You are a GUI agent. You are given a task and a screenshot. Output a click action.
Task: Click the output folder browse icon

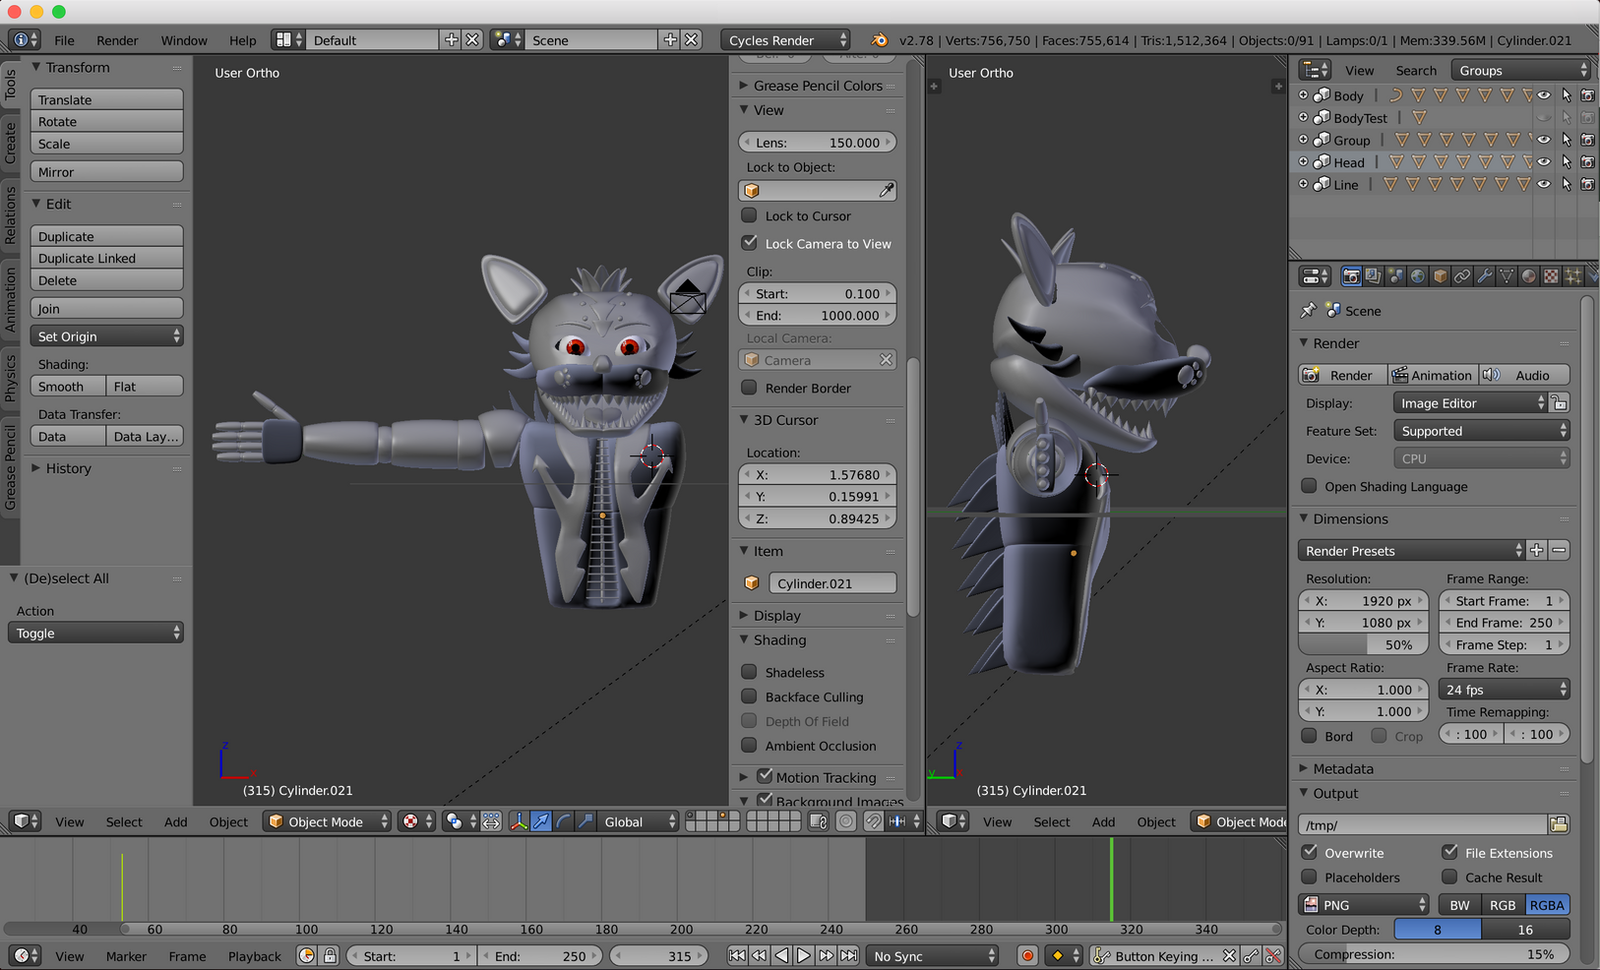(x=1558, y=824)
